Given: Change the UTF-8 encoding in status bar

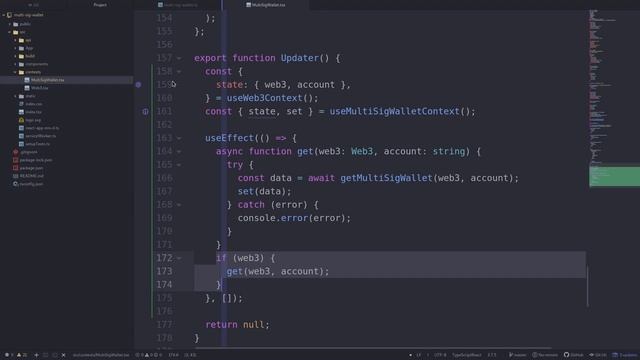Looking at the screenshot, I should tap(440, 355).
